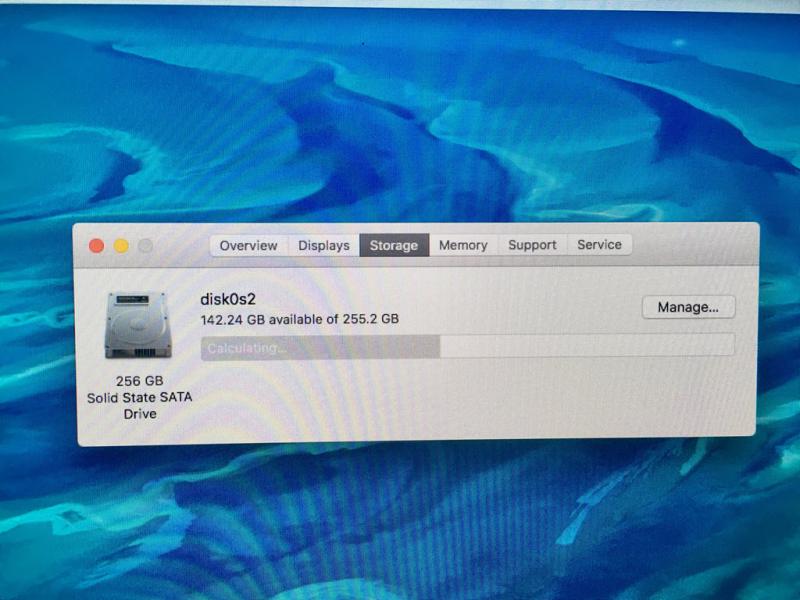Image resolution: width=800 pixels, height=600 pixels.
Task: Click the hard drive disk icon
Action: coord(138,324)
